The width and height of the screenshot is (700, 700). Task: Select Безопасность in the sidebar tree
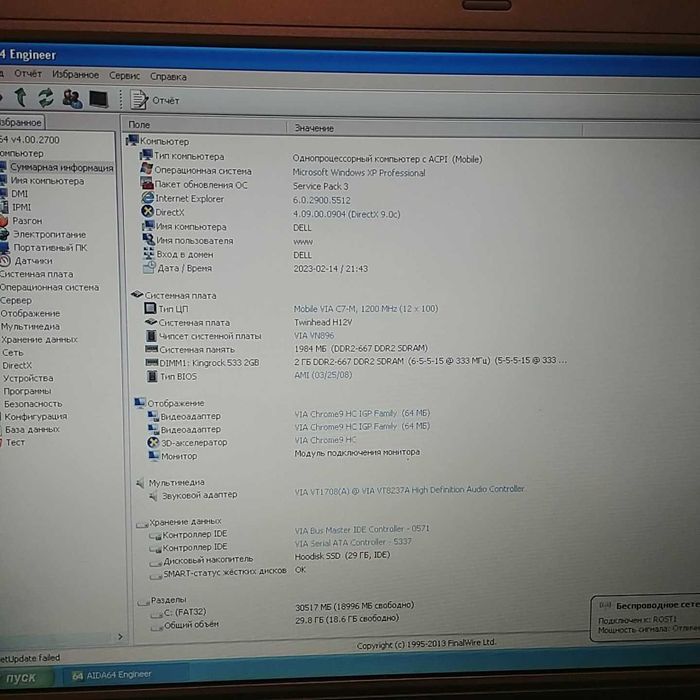click(33, 404)
